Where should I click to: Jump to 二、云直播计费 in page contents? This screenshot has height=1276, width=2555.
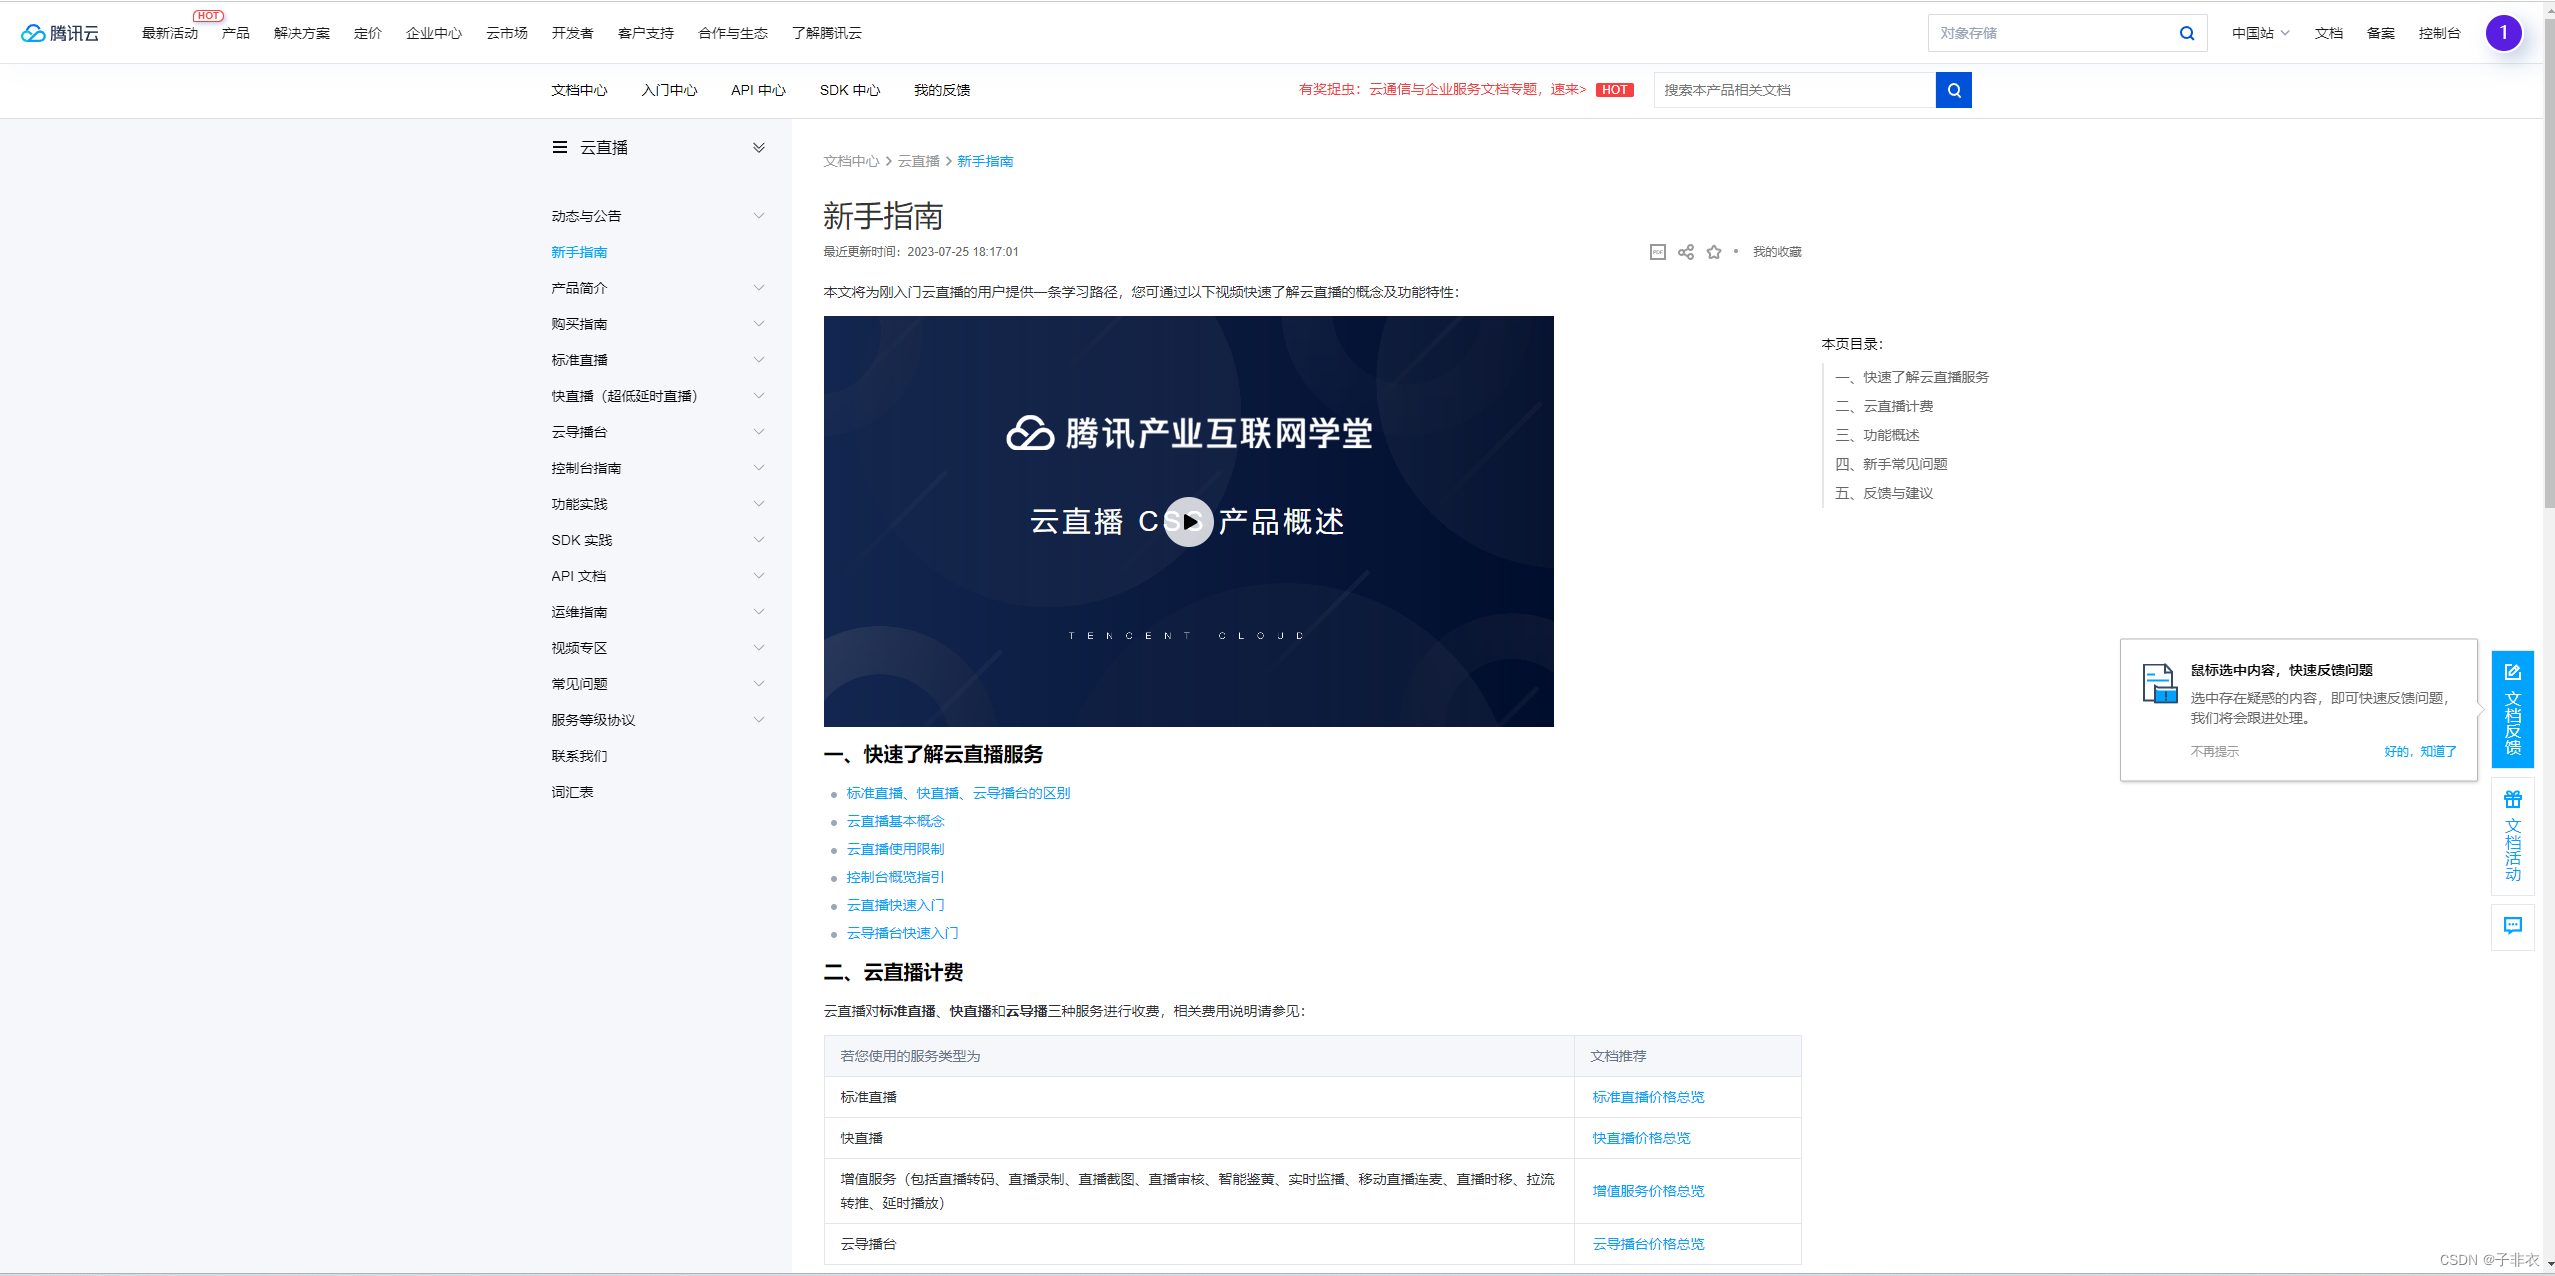1884,406
